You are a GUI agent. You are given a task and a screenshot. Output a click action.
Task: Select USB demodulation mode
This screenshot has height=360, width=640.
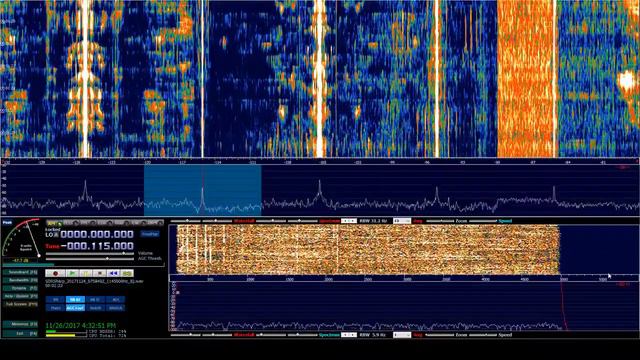click(x=121, y=223)
